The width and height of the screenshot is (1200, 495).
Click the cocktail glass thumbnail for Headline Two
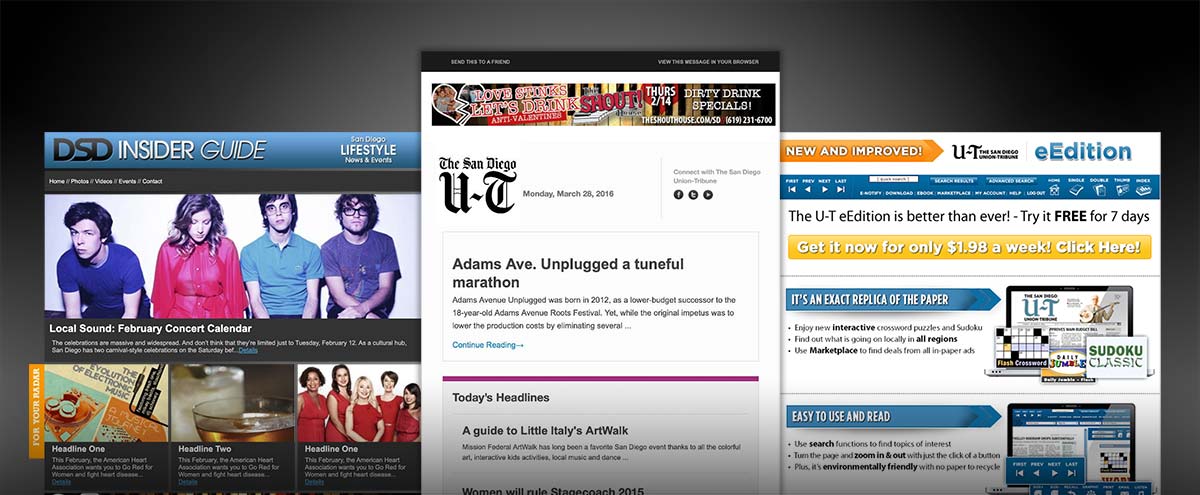pos(231,401)
